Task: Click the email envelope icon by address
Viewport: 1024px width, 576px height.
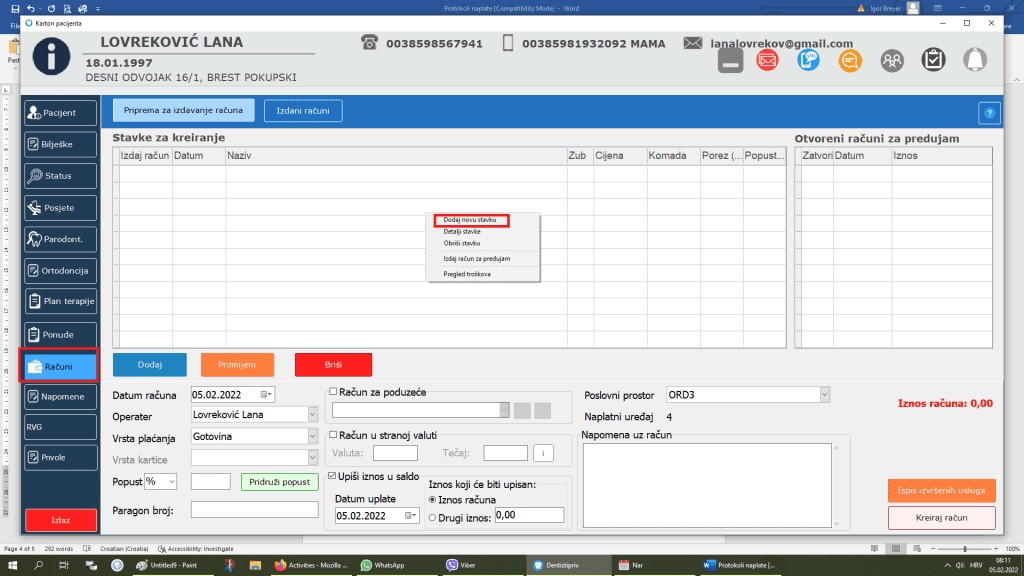Action: pyautogui.click(x=692, y=43)
